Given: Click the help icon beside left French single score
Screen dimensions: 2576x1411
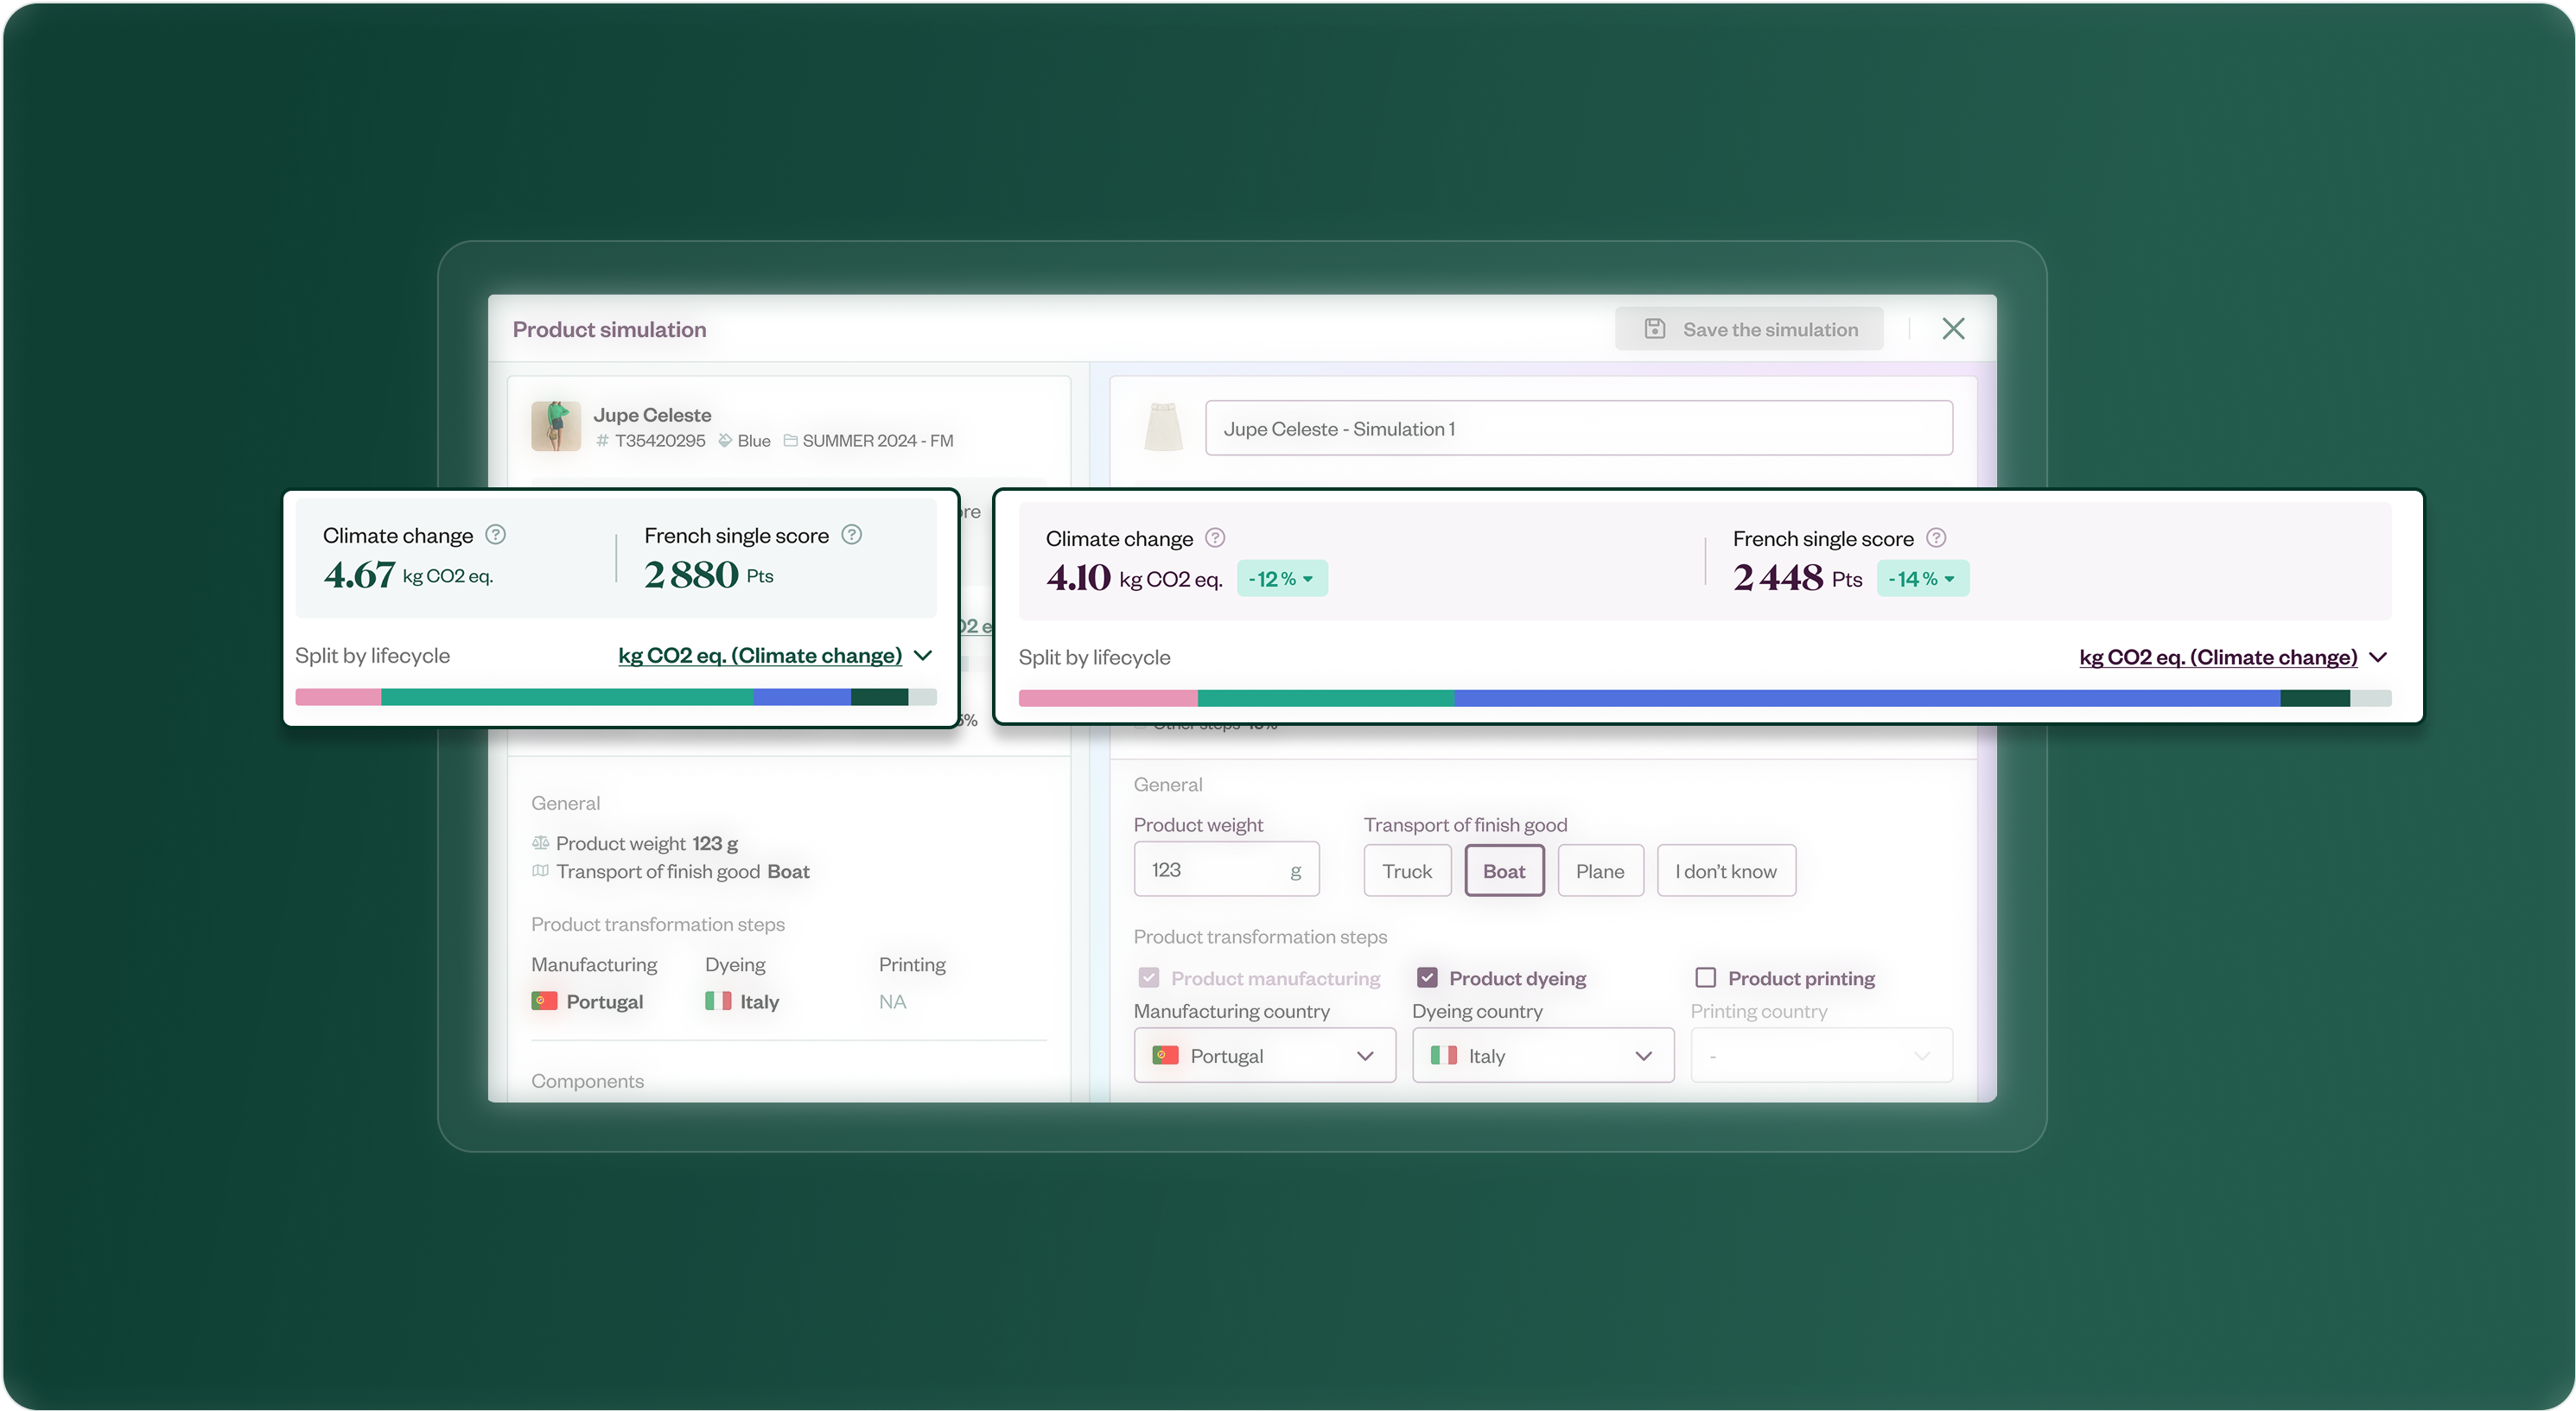Looking at the screenshot, I should pyautogui.click(x=852, y=535).
